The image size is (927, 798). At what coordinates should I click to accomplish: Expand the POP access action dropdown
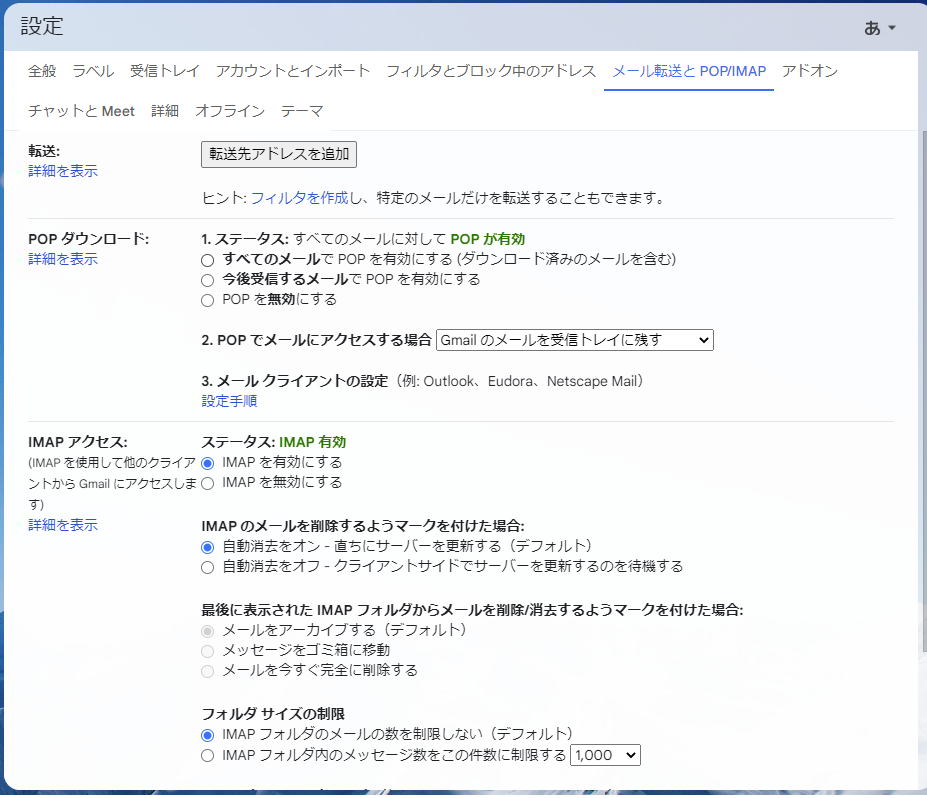click(574, 340)
